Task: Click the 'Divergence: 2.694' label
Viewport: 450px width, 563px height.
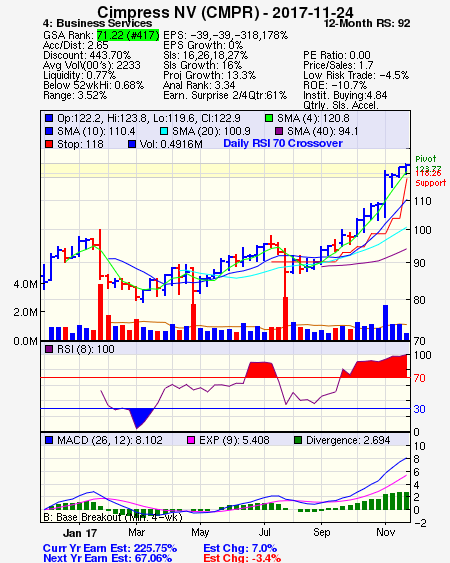Action: point(348,440)
